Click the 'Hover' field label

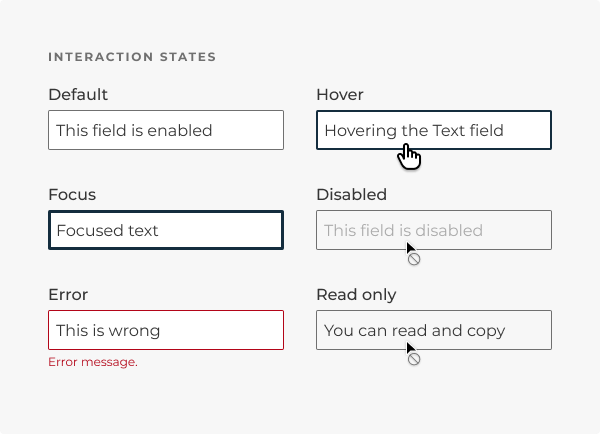pos(340,95)
